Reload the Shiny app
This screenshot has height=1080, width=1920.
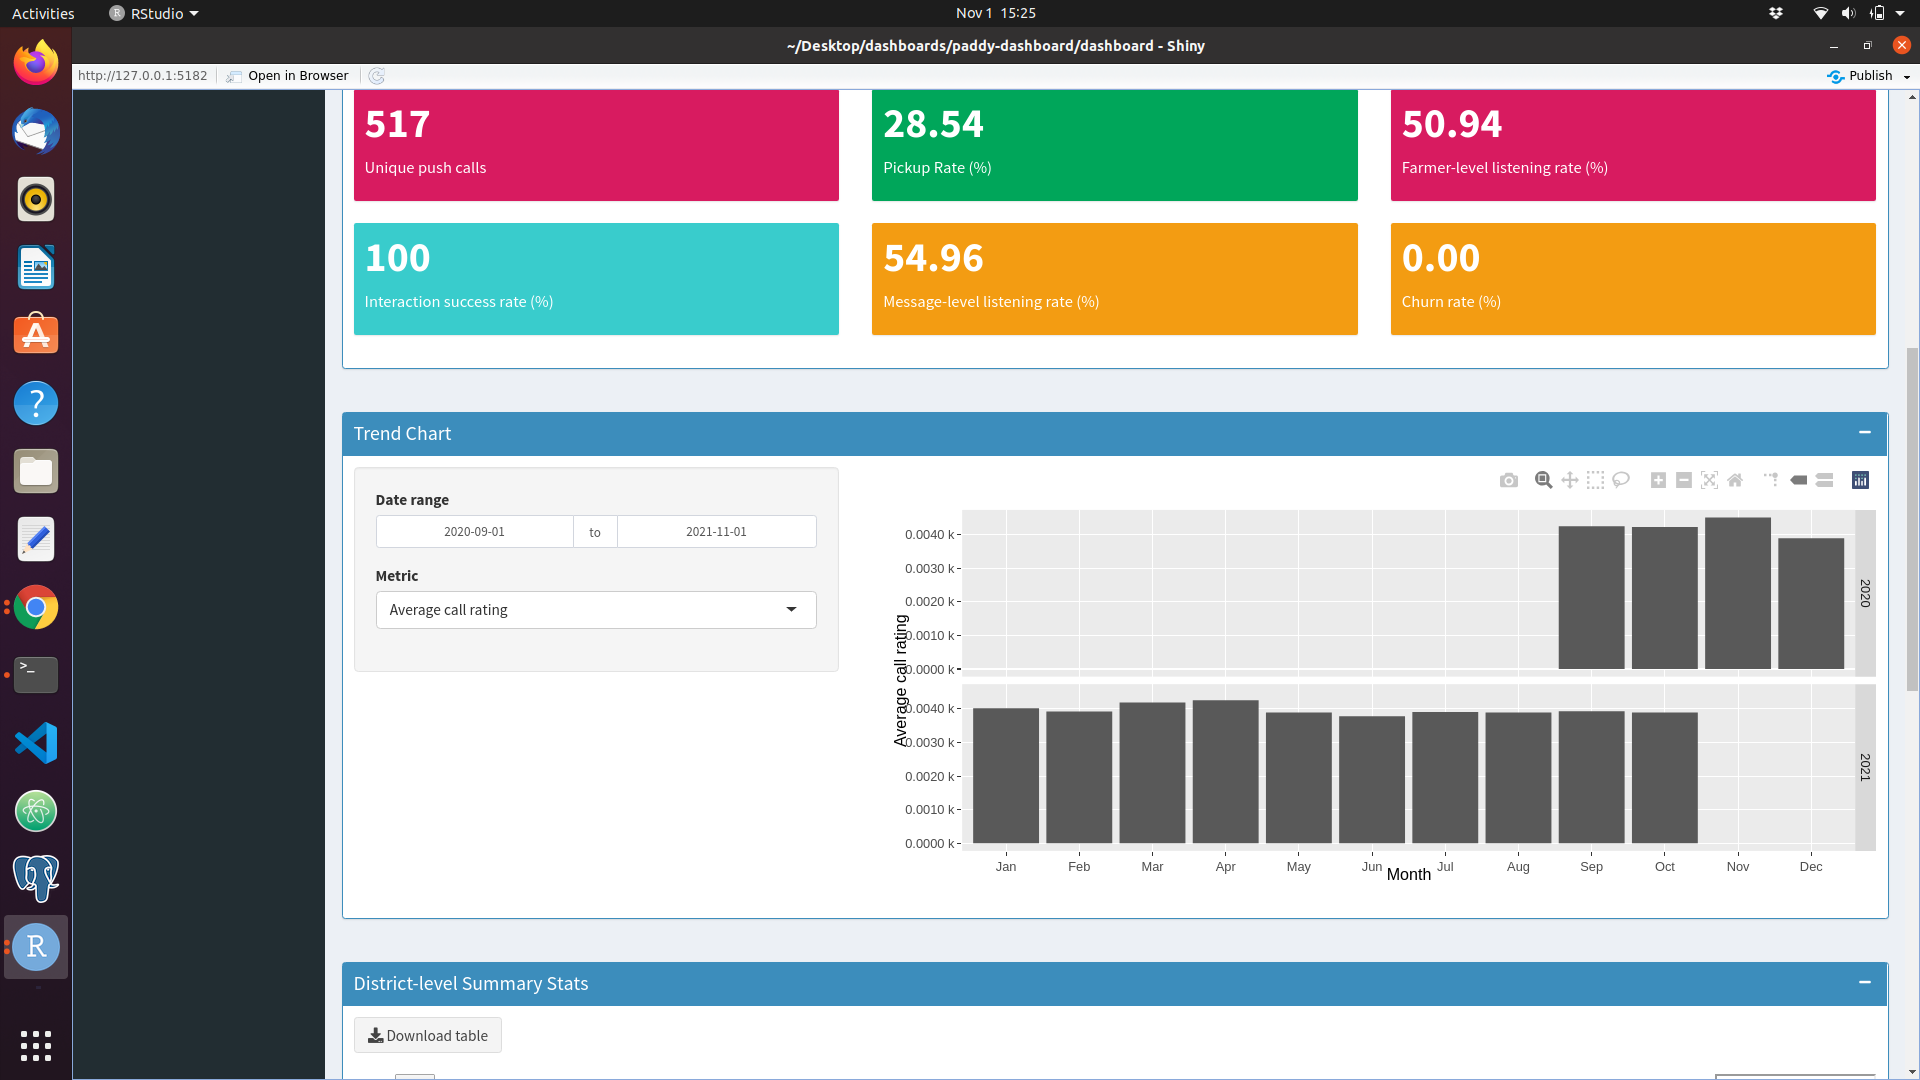(x=376, y=76)
